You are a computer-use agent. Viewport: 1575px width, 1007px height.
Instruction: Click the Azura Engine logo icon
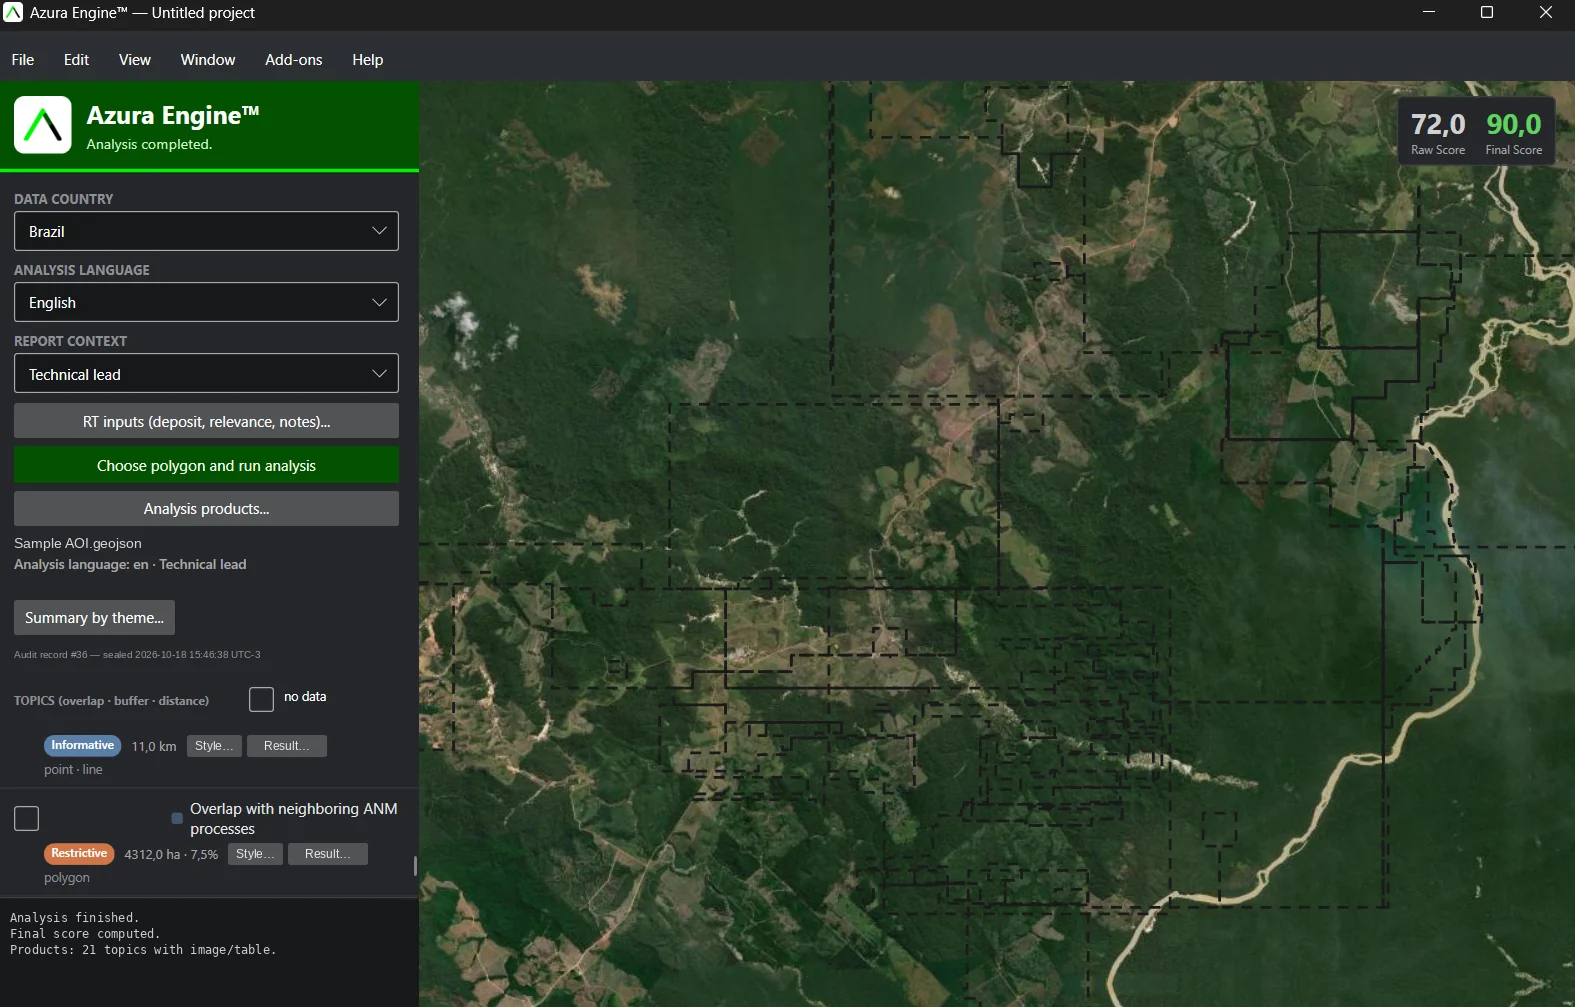tap(43, 125)
